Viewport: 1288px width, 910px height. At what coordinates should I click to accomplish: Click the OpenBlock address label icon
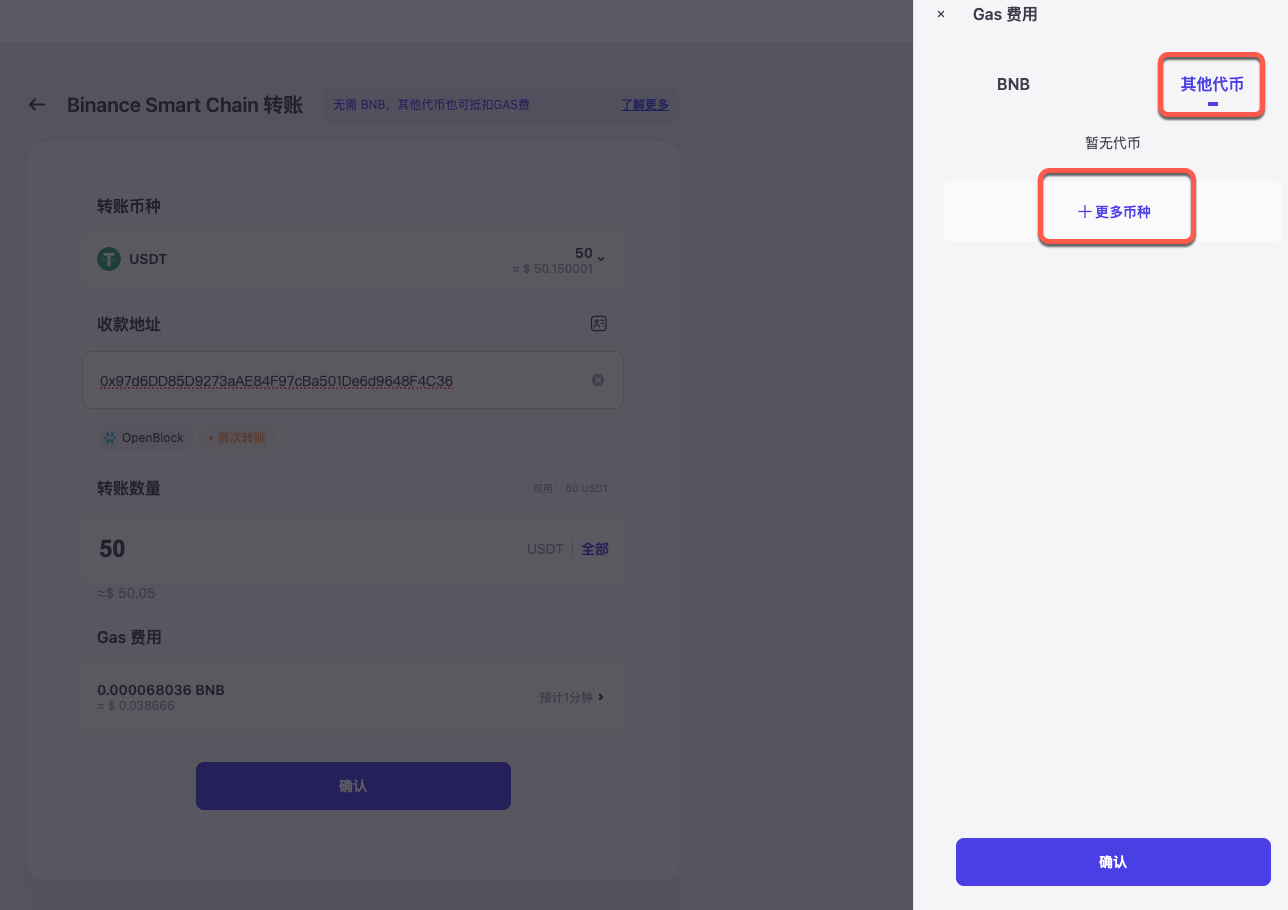(x=110, y=437)
